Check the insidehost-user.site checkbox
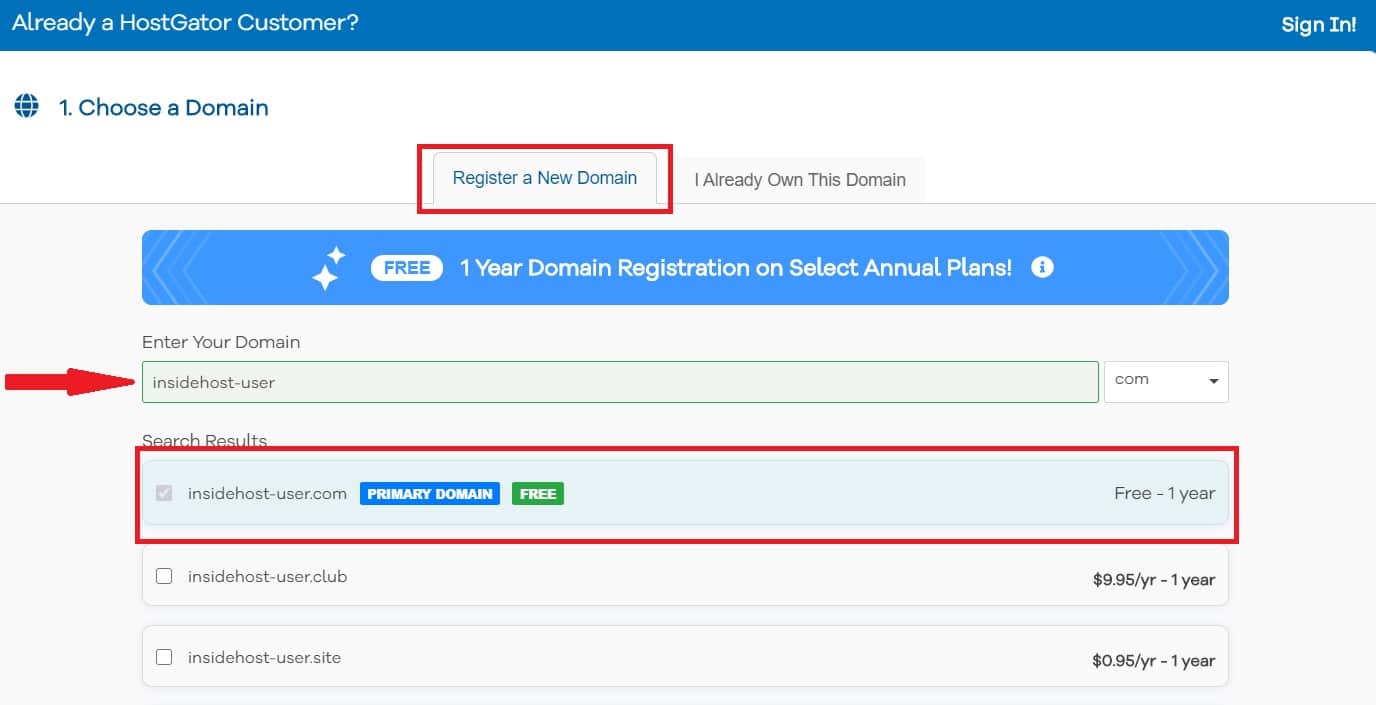 click(164, 657)
